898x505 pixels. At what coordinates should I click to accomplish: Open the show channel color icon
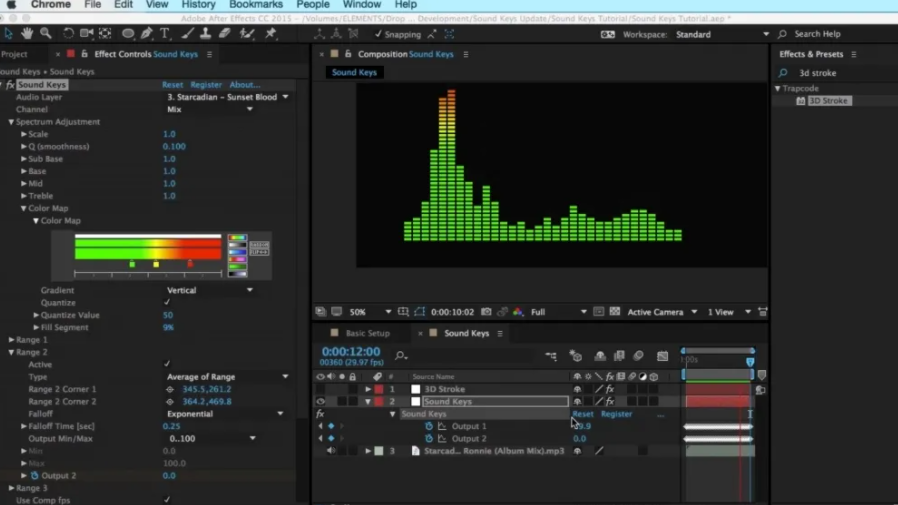click(518, 312)
